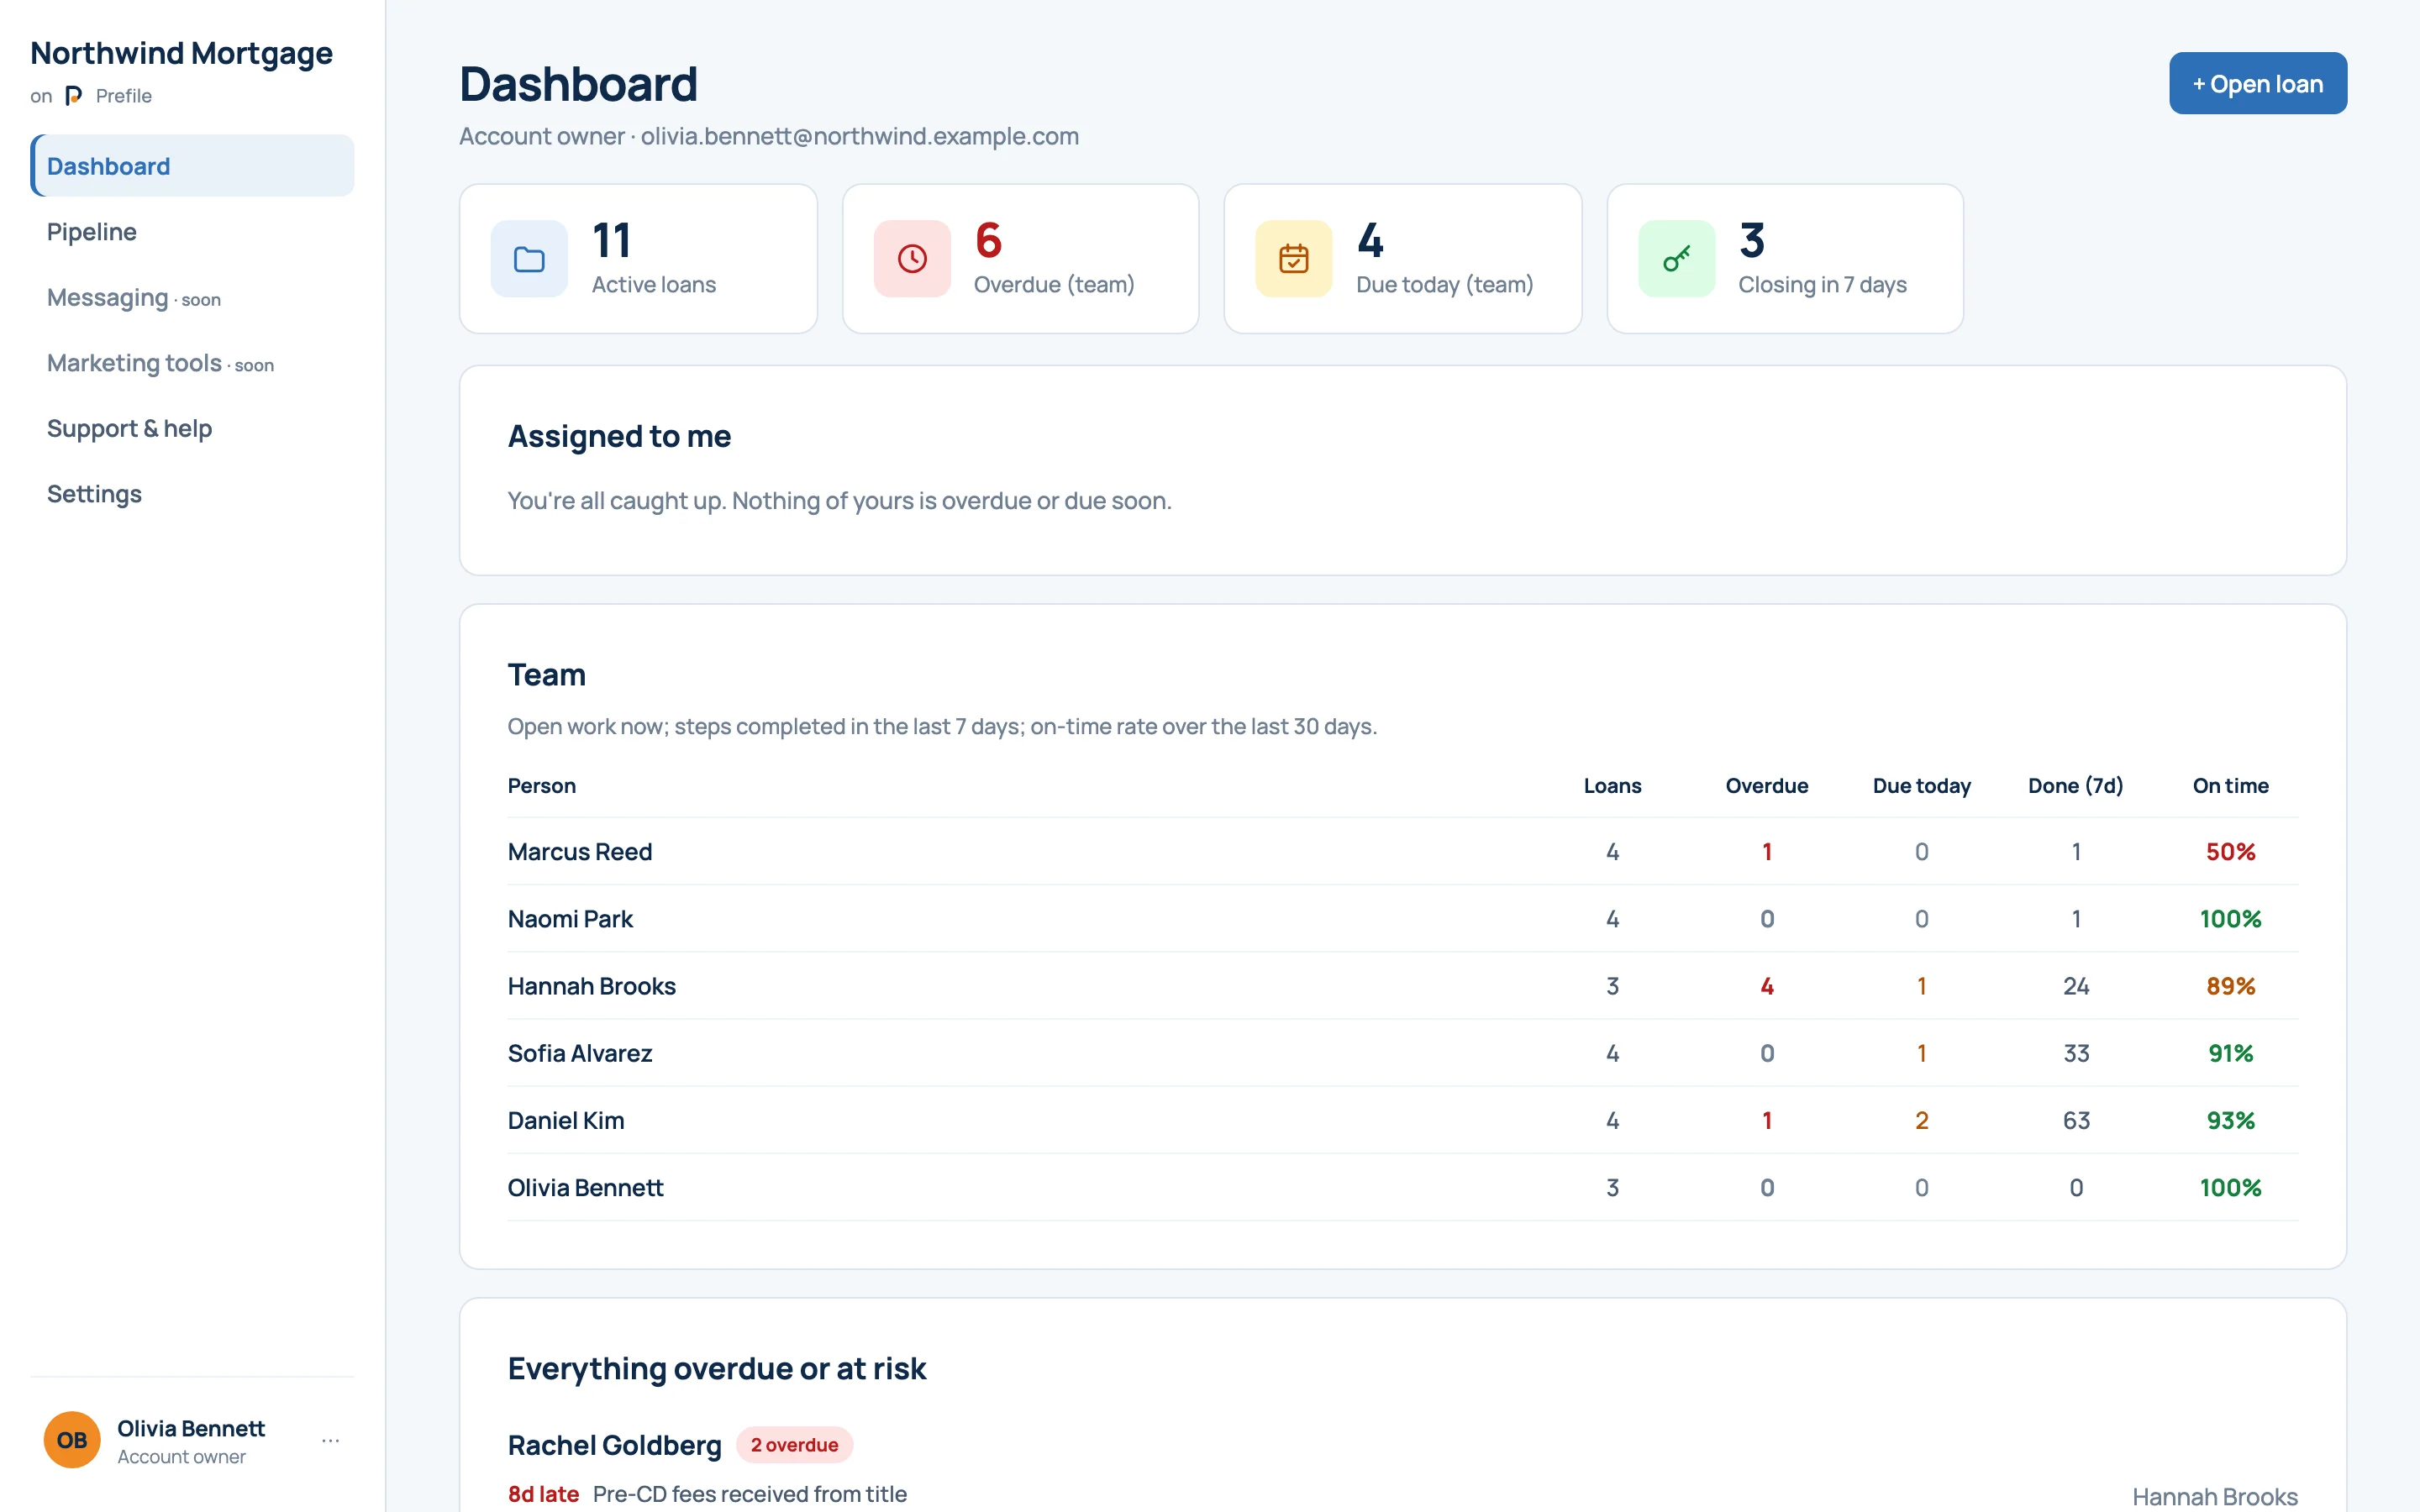
Task: Click the folder icon on Active loans card
Action: pos(529,259)
